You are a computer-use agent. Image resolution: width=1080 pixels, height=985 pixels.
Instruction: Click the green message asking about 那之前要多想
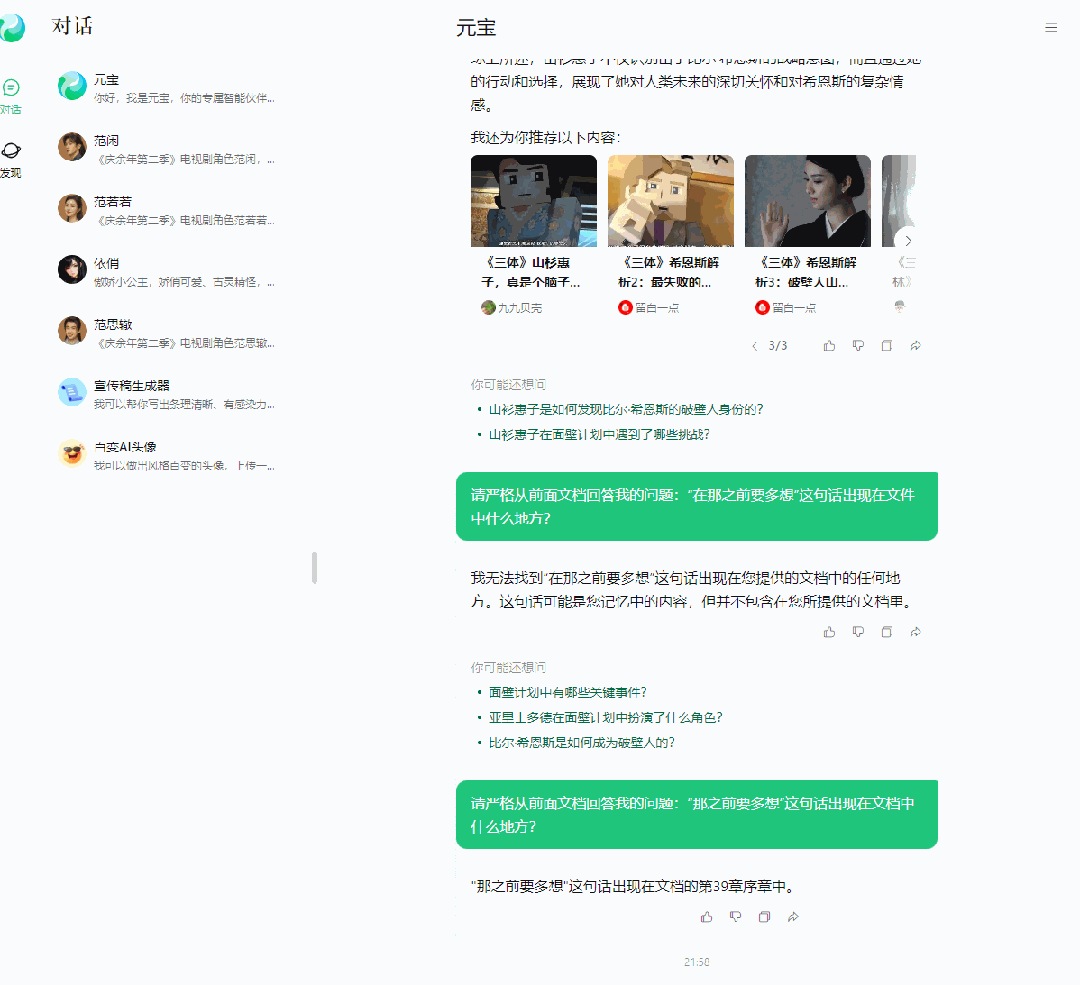[697, 814]
